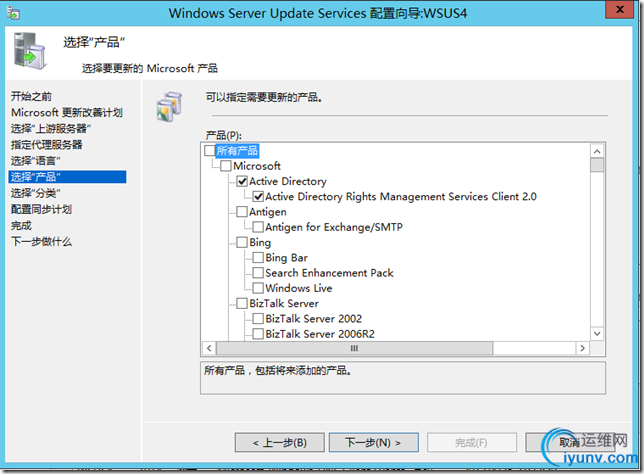Uncheck Active Directory Rights Management Services Client 2.0
The height and width of the screenshot is (474, 644).
[258, 197]
